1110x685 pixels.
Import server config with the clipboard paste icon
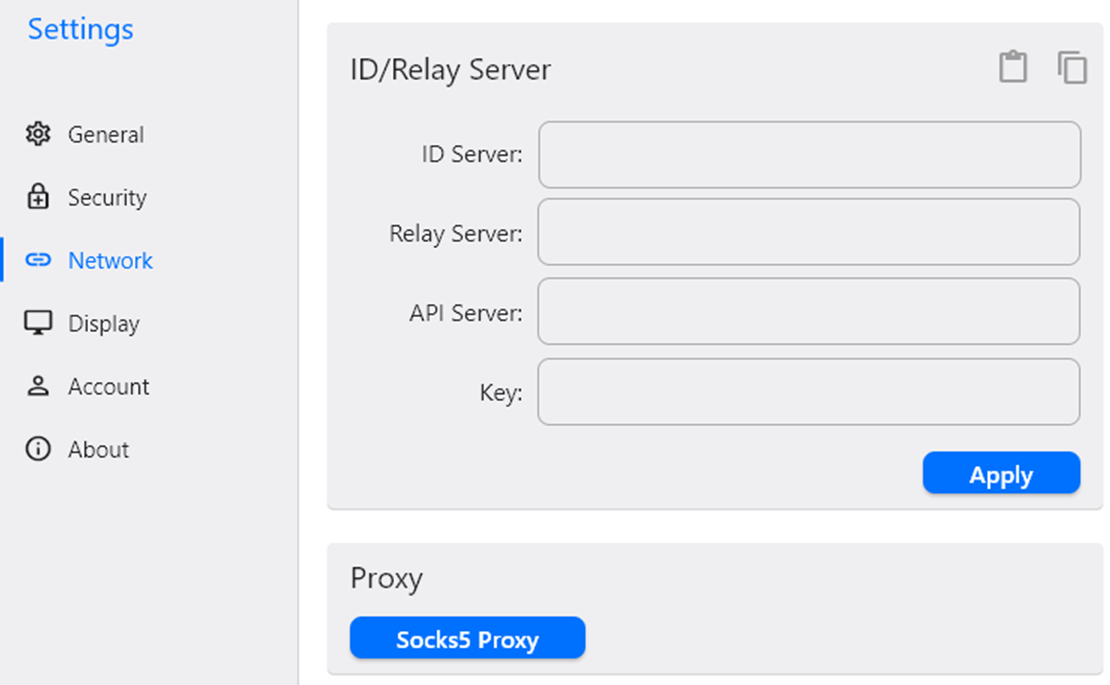pos(1013,67)
